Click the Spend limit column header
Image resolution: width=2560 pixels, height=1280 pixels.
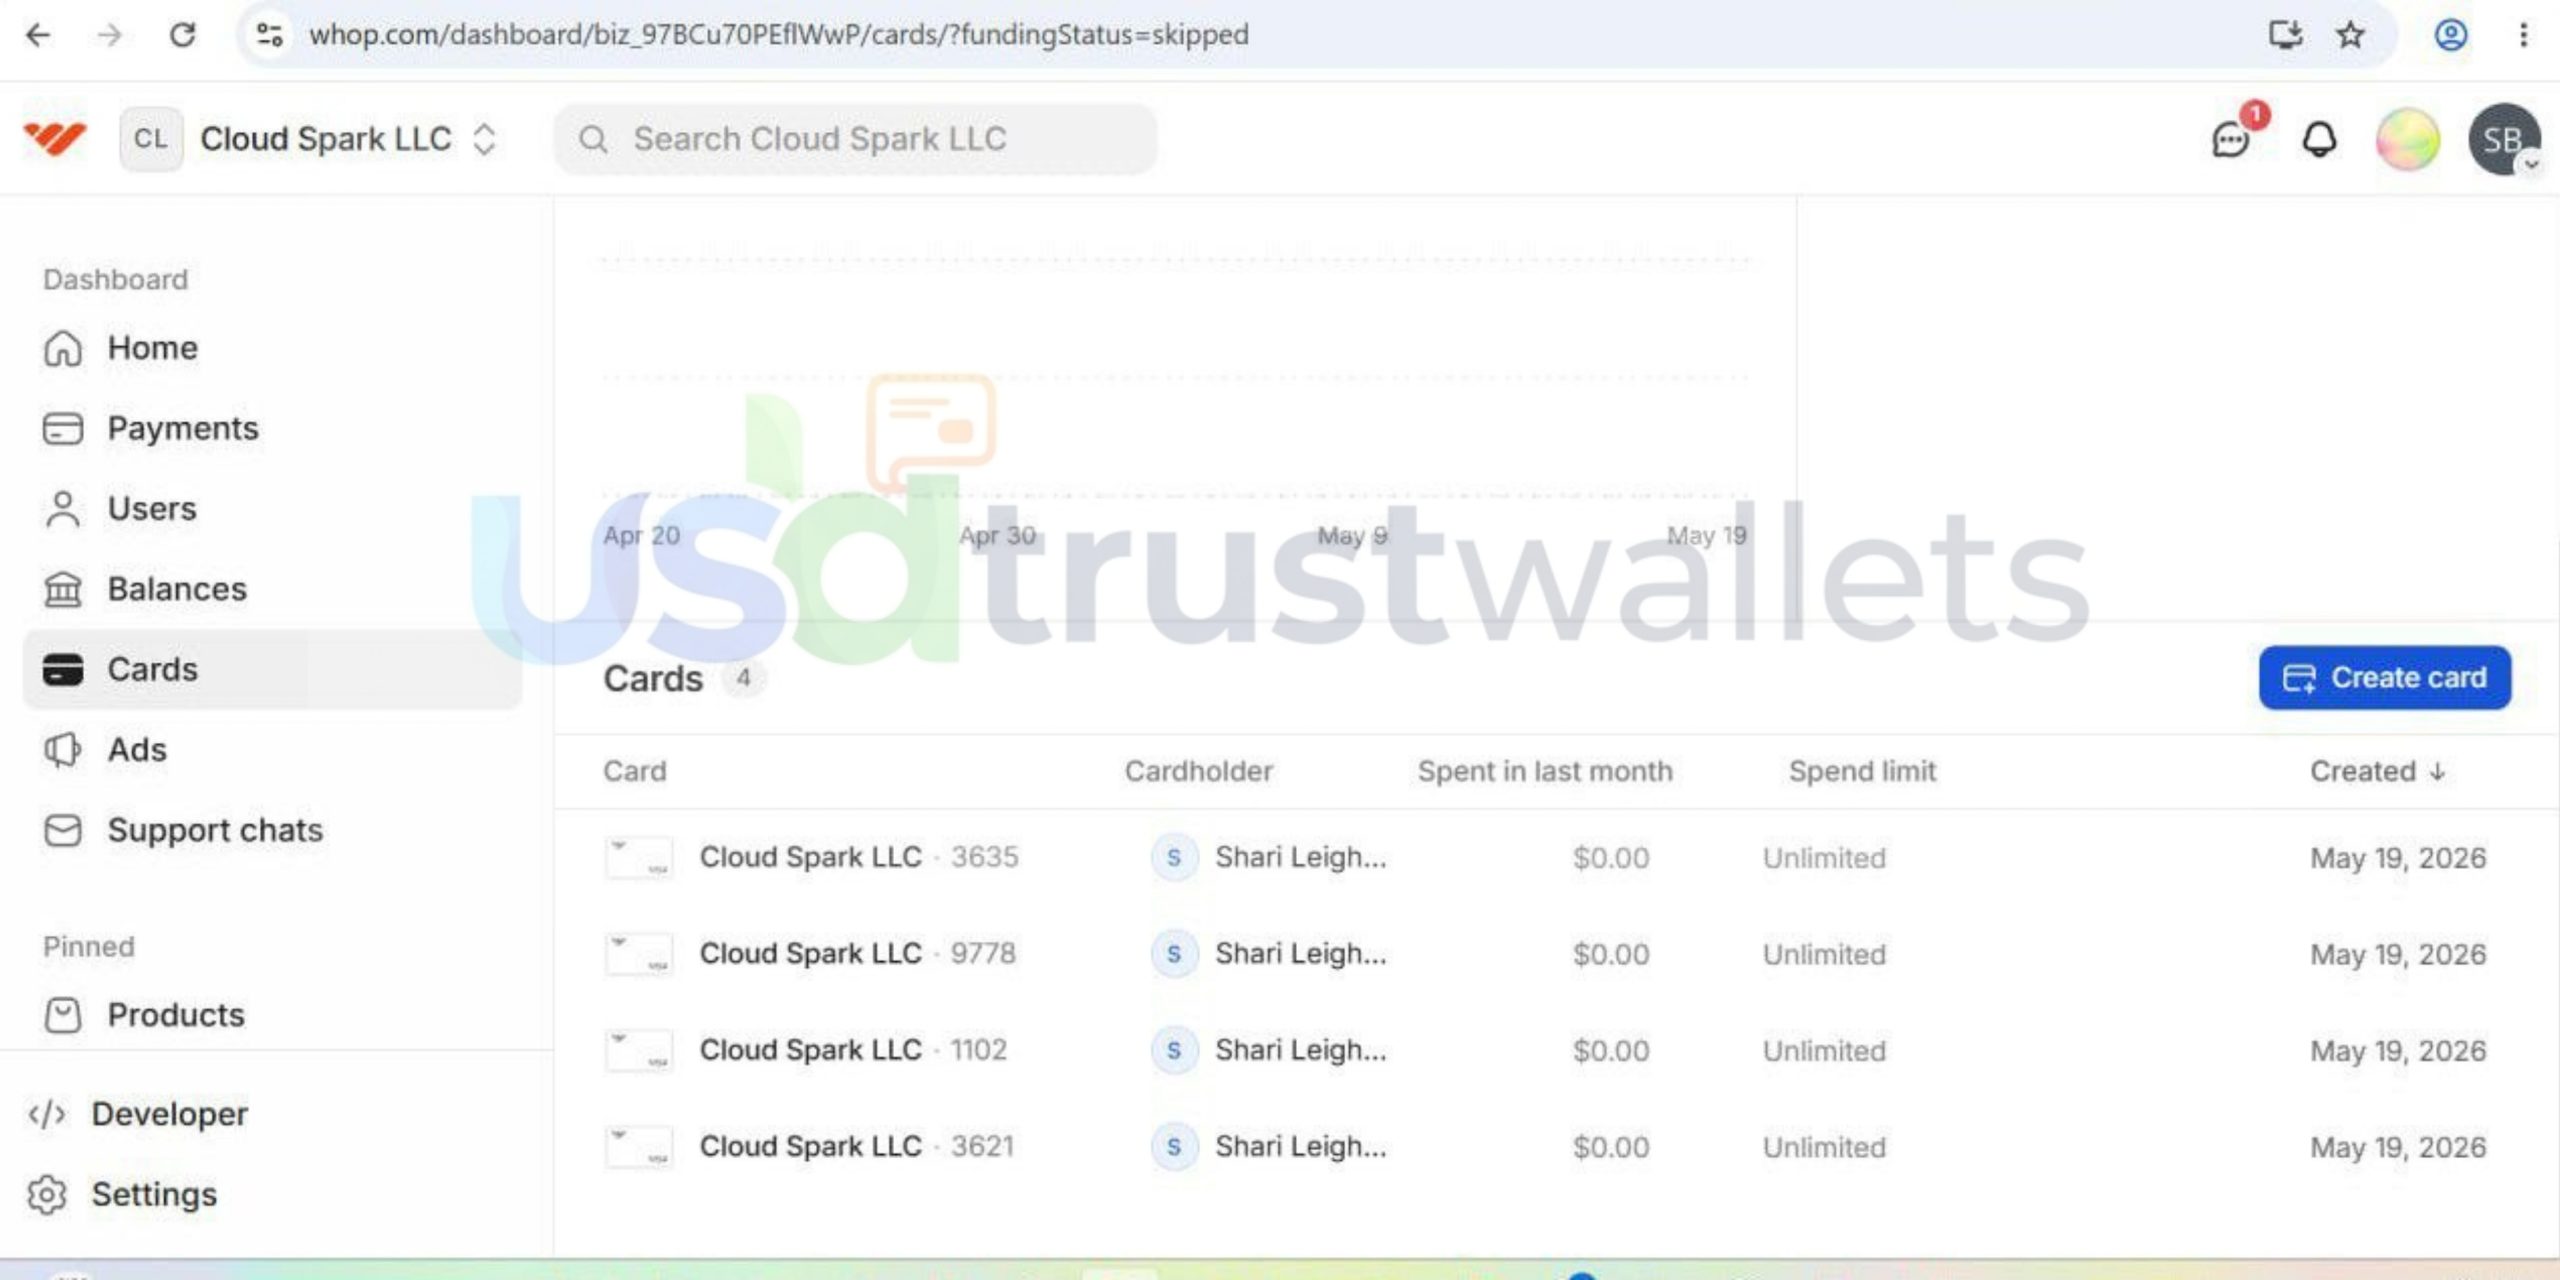point(1862,771)
